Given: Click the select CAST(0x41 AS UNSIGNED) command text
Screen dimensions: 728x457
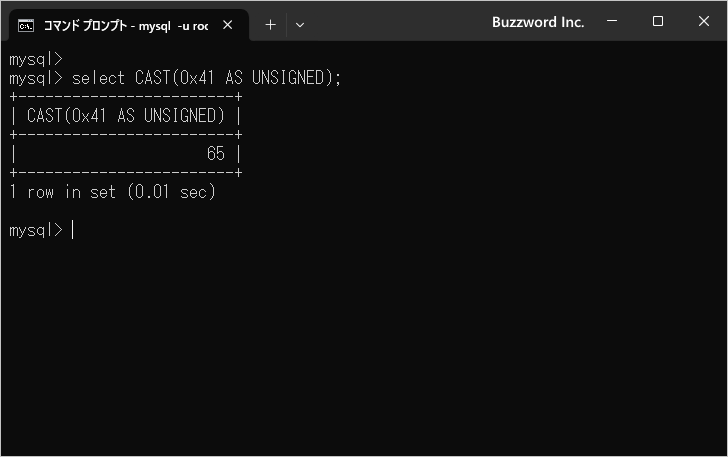Looking at the screenshot, I should coord(206,78).
